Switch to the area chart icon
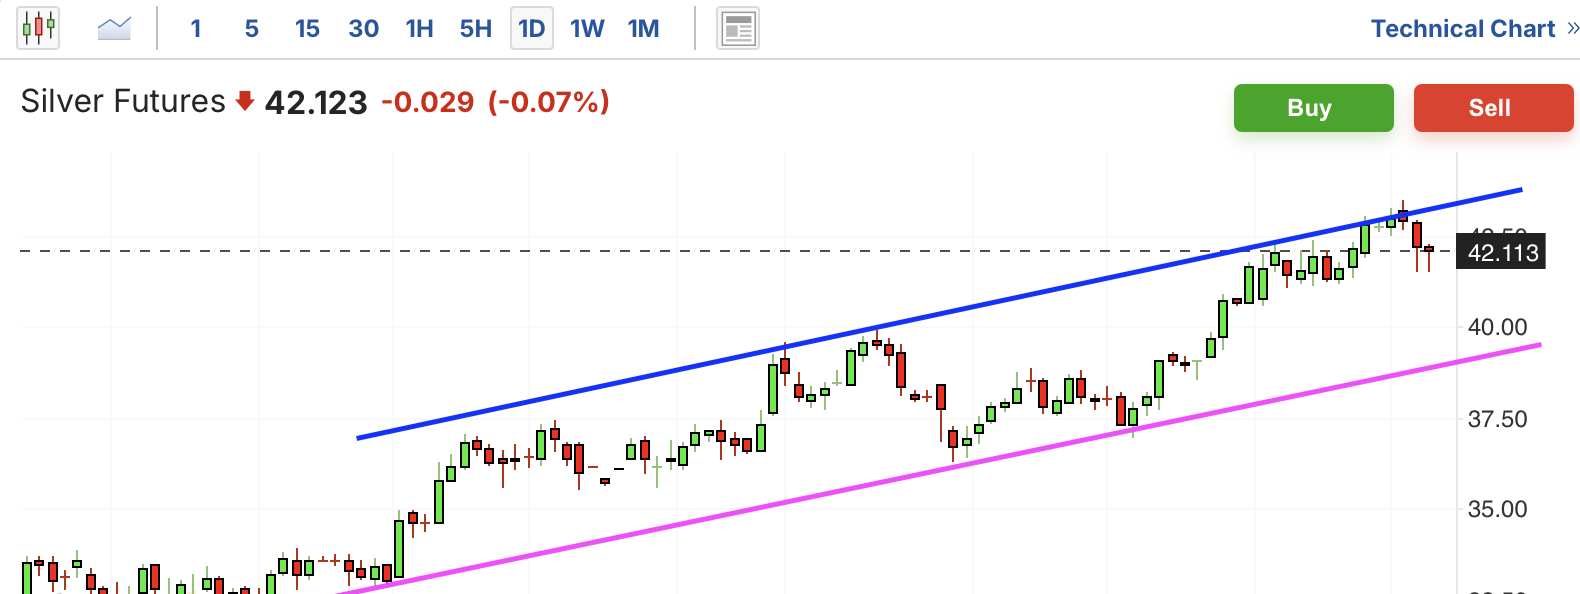 click(x=114, y=28)
